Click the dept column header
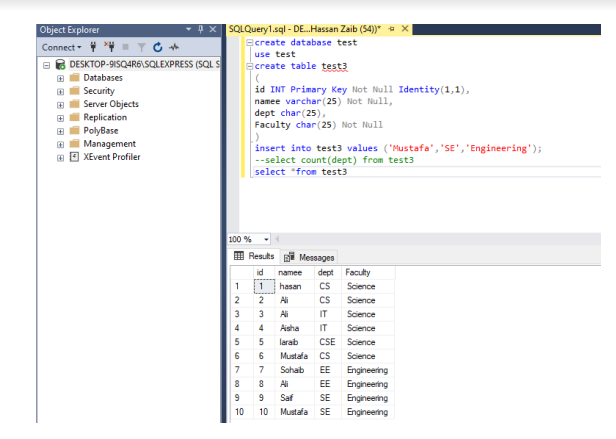The height and width of the screenshot is (439, 616). tap(328, 272)
